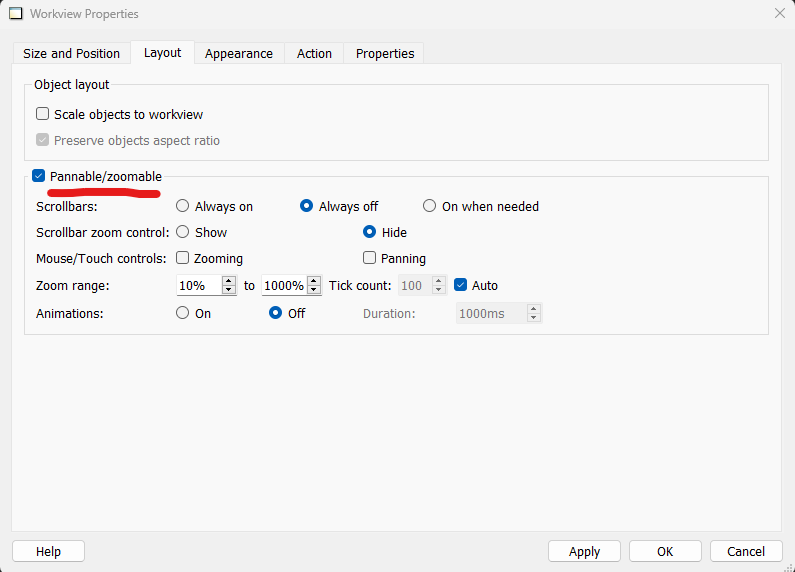The height and width of the screenshot is (572, 795).
Task: Uncheck the Pannable/zoomable checkbox
Action: click(39, 176)
